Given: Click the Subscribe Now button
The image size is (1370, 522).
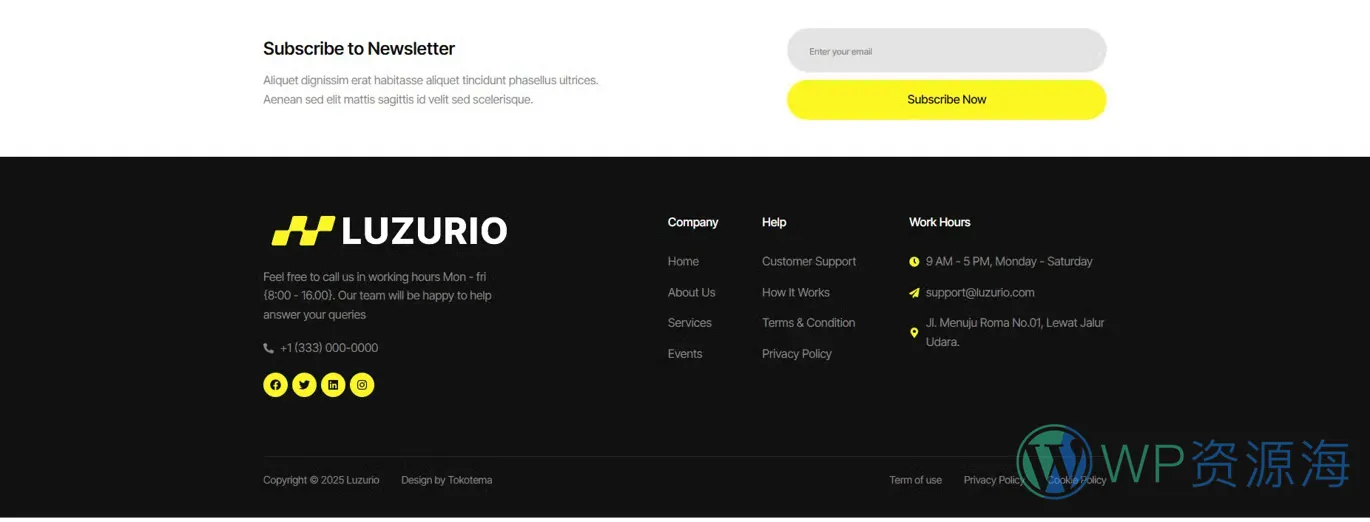Looking at the screenshot, I should [946, 100].
